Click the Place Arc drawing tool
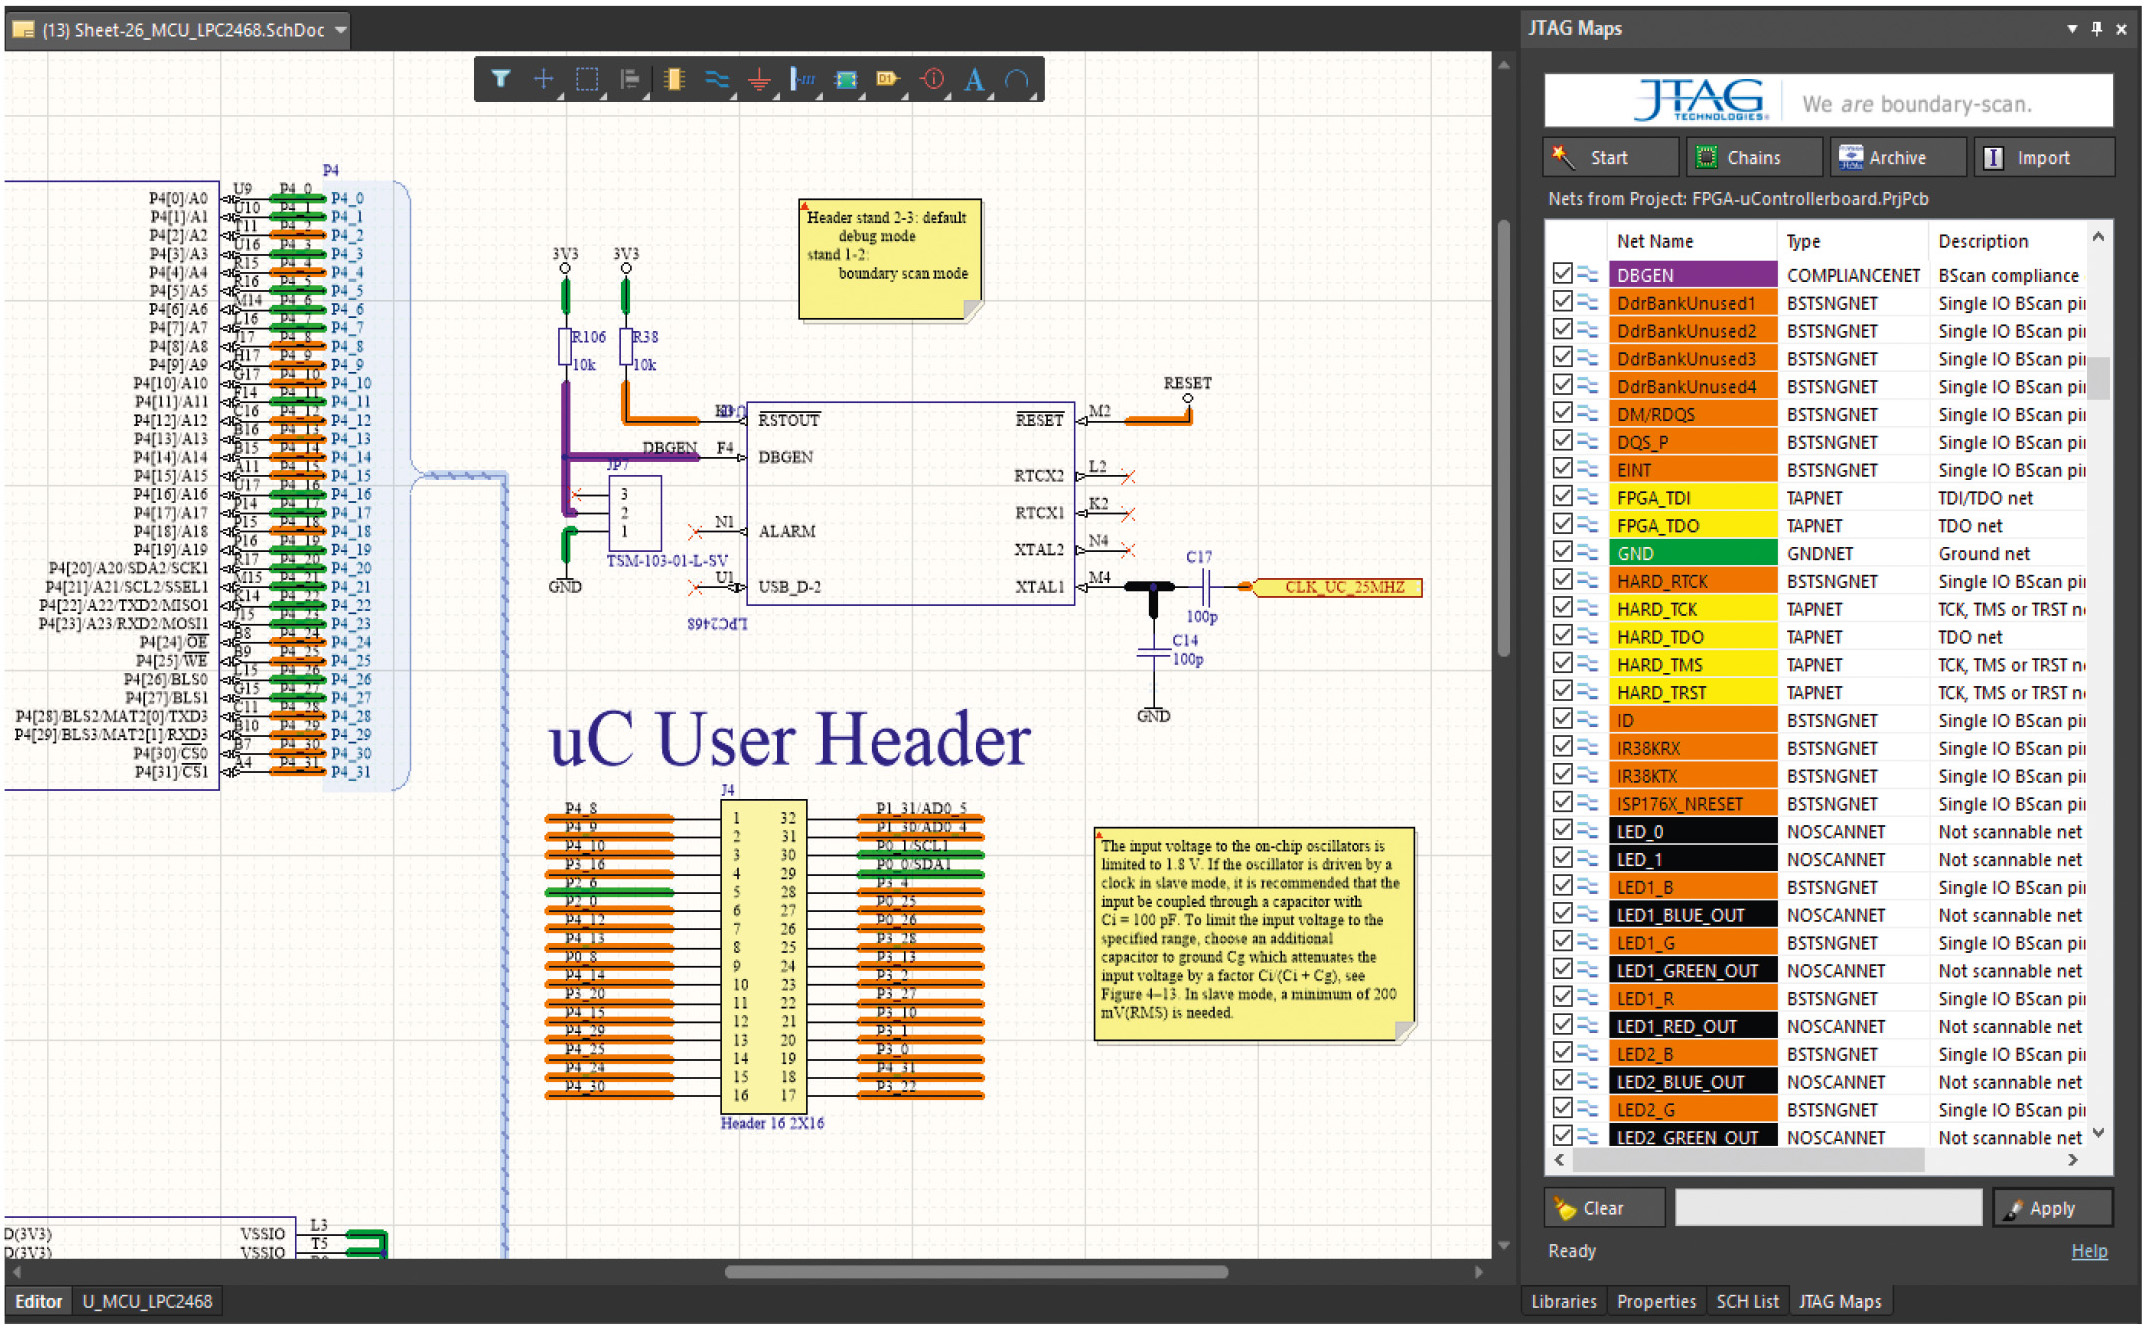This screenshot has height=1331, width=2149. tap(1016, 79)
